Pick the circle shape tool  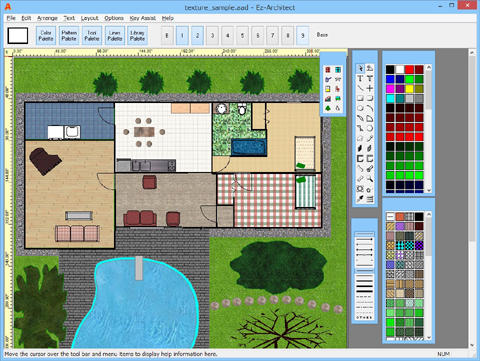[x=360, y=108]
